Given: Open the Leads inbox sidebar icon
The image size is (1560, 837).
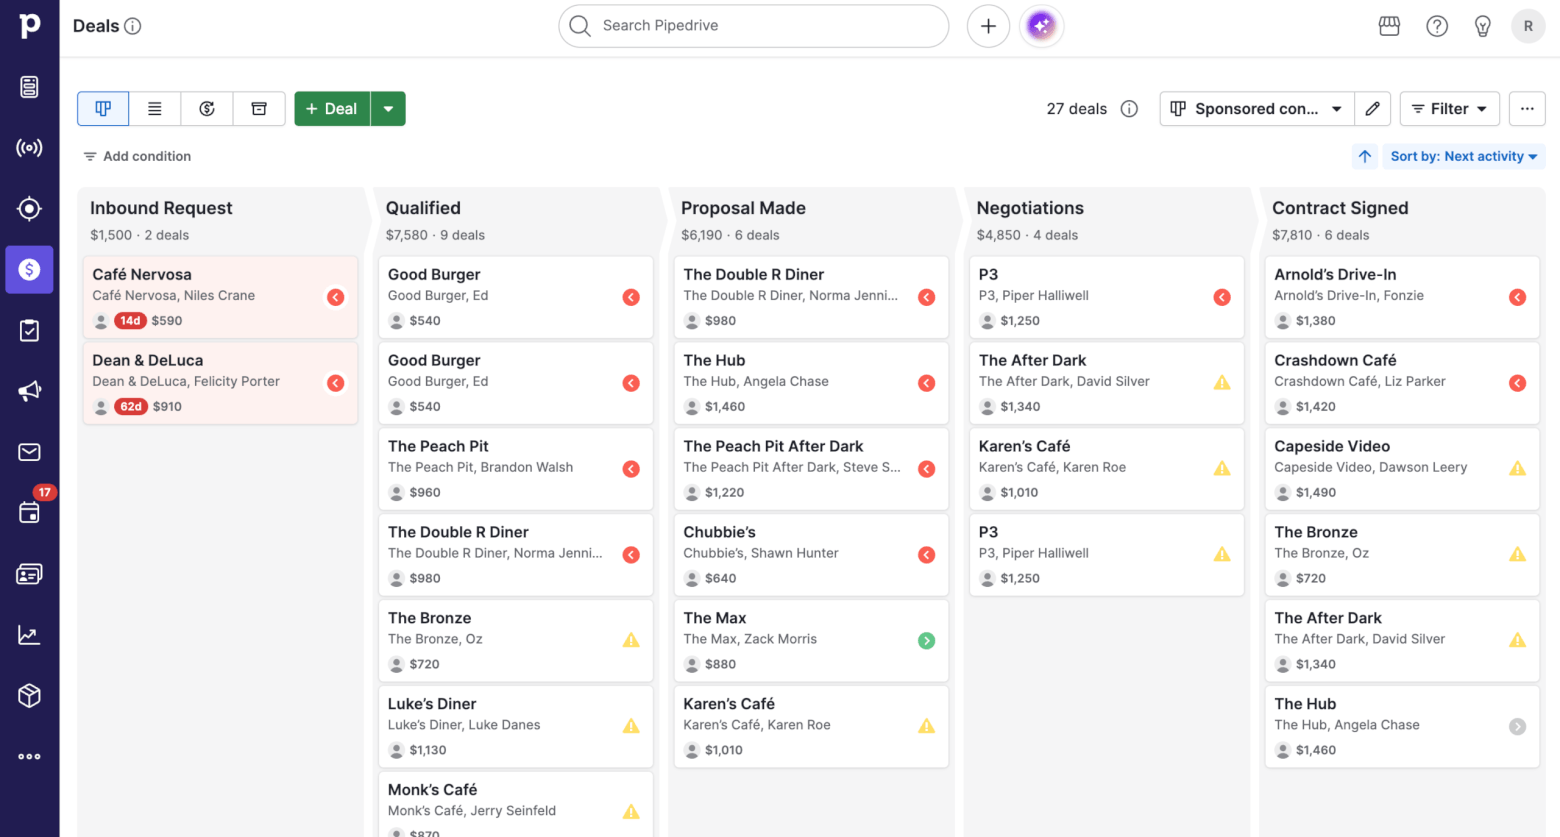Looking at the screenshot, I should 29,87.
